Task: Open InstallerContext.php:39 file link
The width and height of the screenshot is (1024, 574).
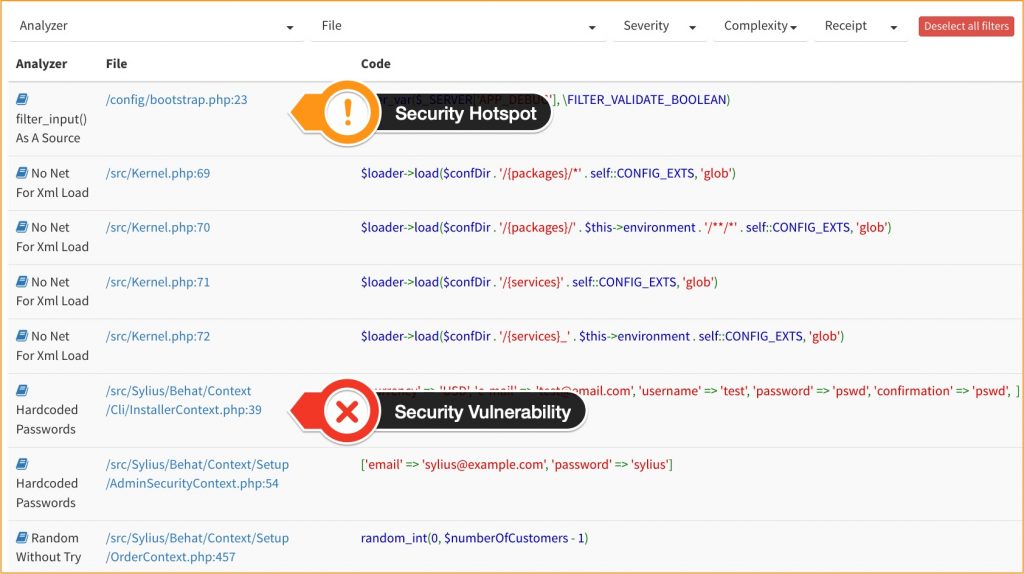Action: pyautogui.click(x=184, y=400)
